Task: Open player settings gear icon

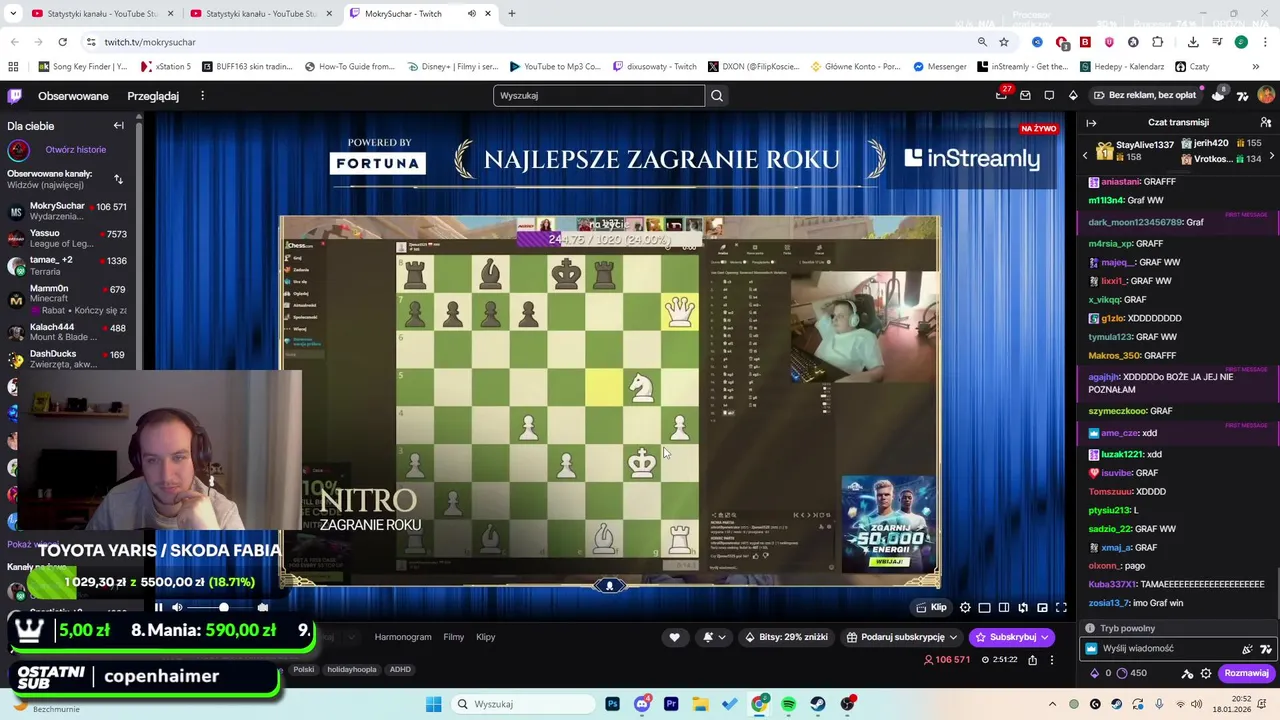Action: pyautogui.click(x=965, y=608)
